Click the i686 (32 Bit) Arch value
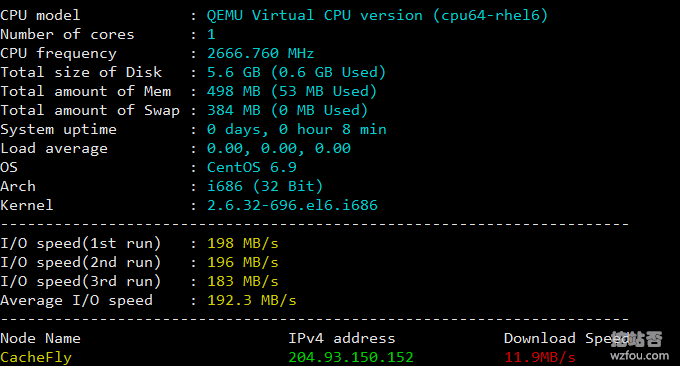 pyautogui.click(x=265, y=186)
